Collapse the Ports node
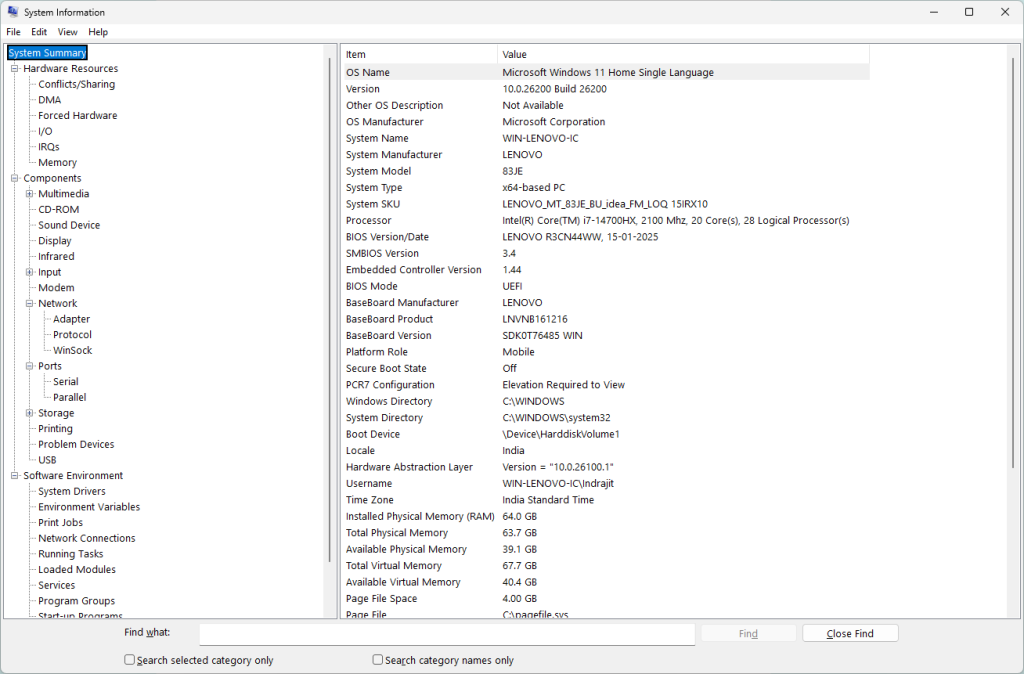Screen dimensions: 1024x674 tap(29, 366)
